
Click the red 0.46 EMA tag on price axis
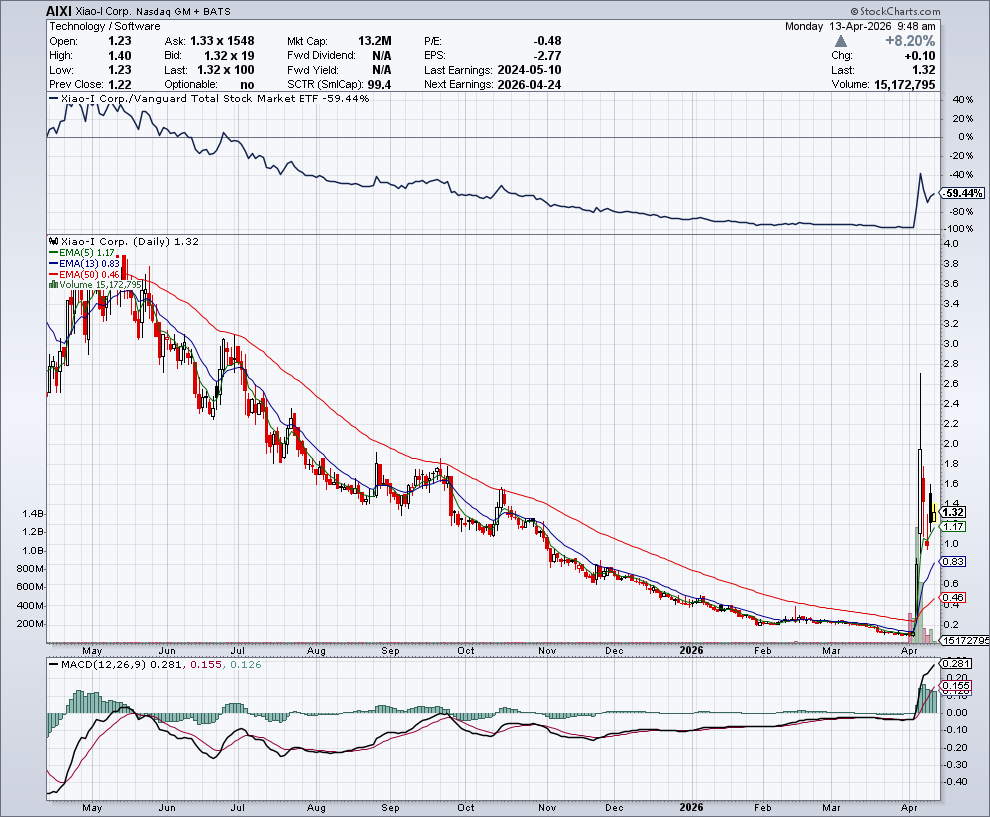tap(953, 597)
